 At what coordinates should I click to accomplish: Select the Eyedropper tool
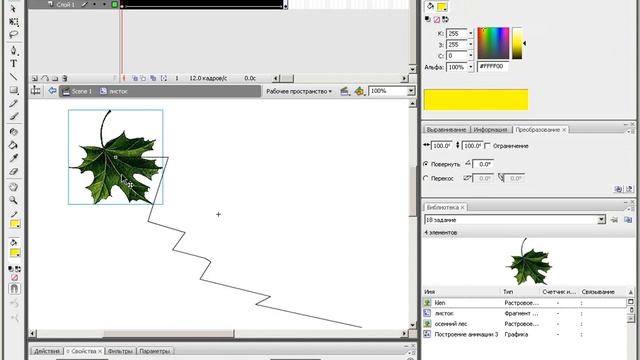tap(13, 158)
